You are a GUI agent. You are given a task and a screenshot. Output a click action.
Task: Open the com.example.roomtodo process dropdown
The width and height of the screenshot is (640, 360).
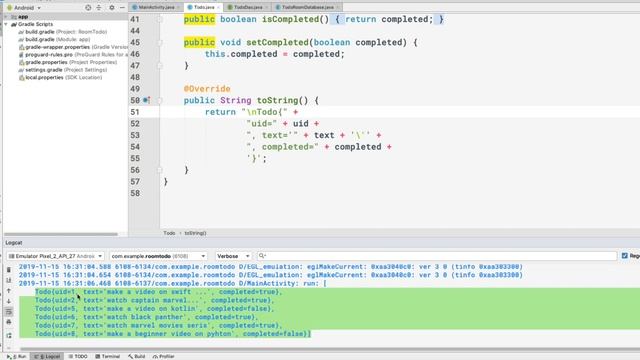point(158,256)
